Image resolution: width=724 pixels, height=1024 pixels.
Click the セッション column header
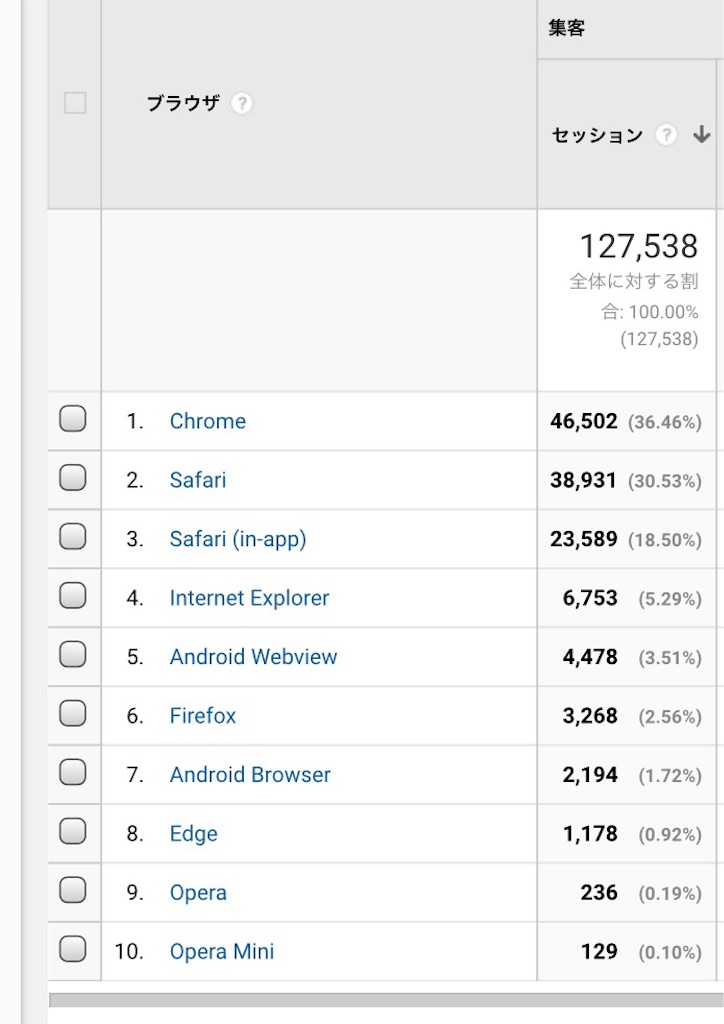[x=597, y=135]
